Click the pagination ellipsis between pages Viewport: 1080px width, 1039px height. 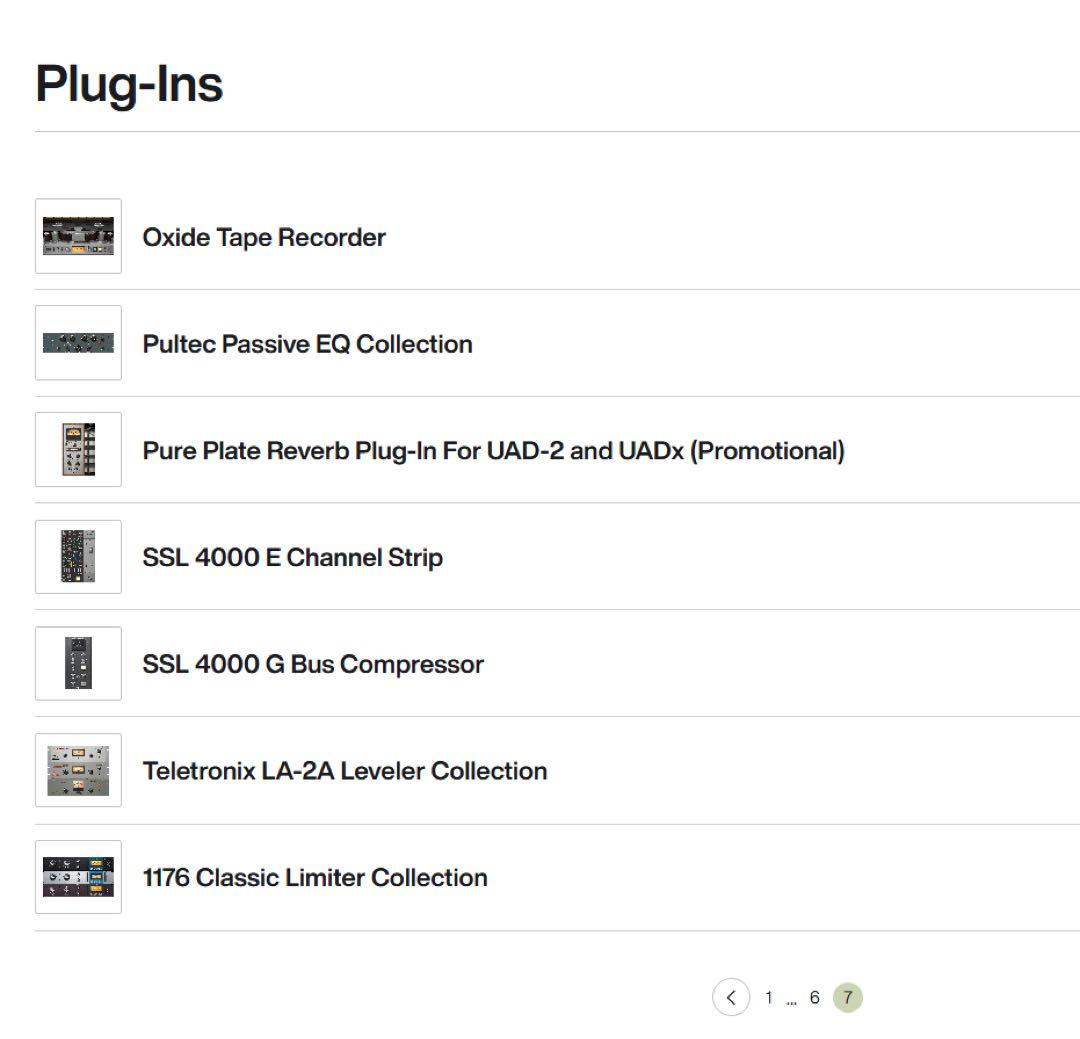click(791, 999)
